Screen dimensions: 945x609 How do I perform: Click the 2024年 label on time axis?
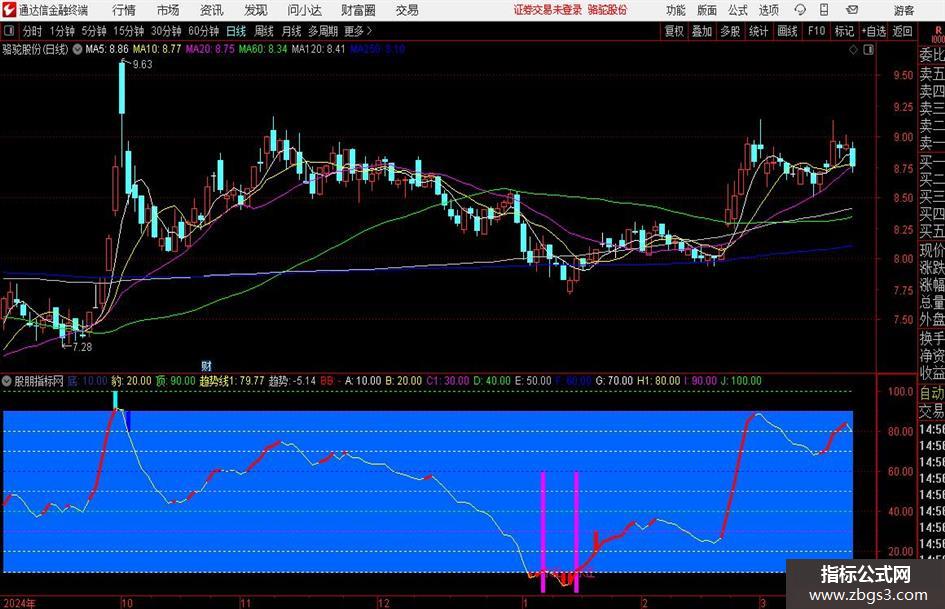[x=19, y=603]
